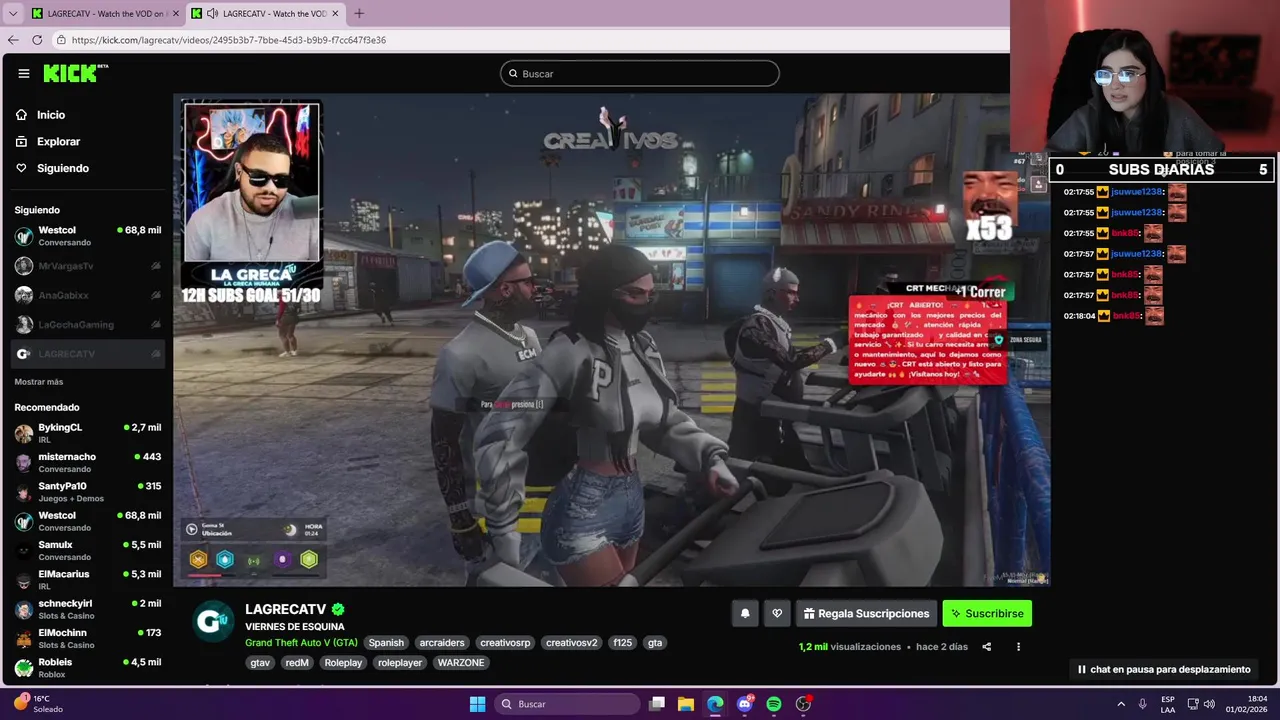1280x720 pixels.
Task: Open Microsoft Edge from taskbar
Action: pos(715,704)
